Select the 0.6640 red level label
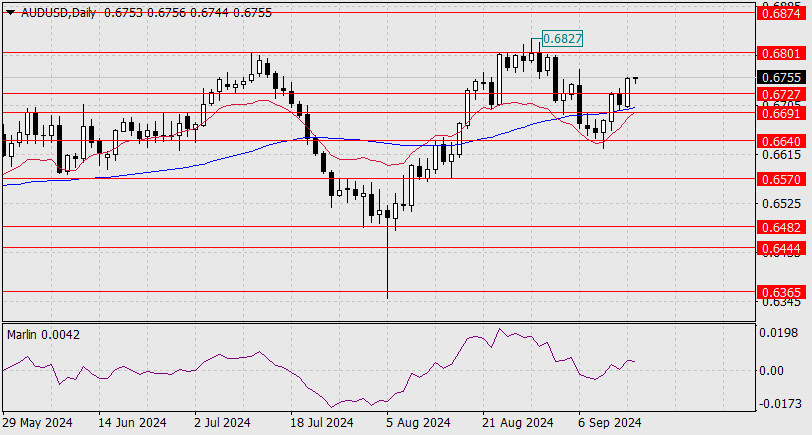This screenshot has width=812, height=435. [782, 141]
